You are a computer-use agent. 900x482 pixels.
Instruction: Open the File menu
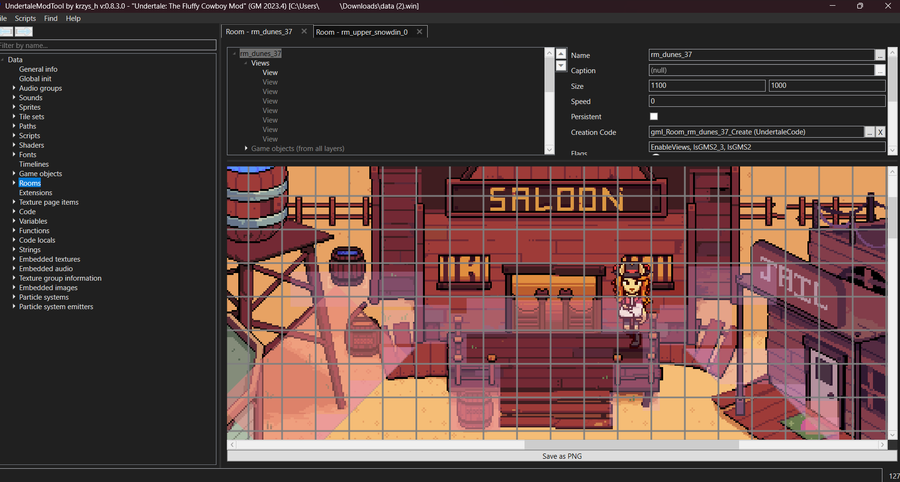point(3,18)
